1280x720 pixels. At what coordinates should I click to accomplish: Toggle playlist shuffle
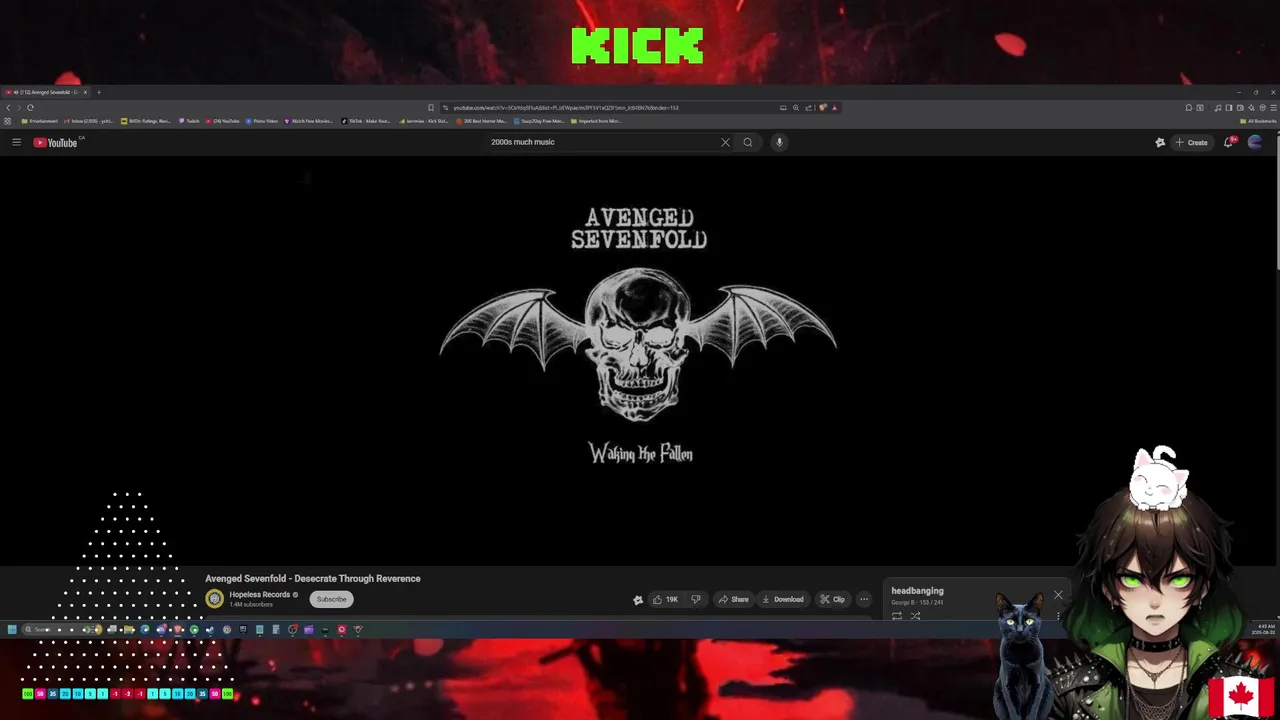coord(915,616)
